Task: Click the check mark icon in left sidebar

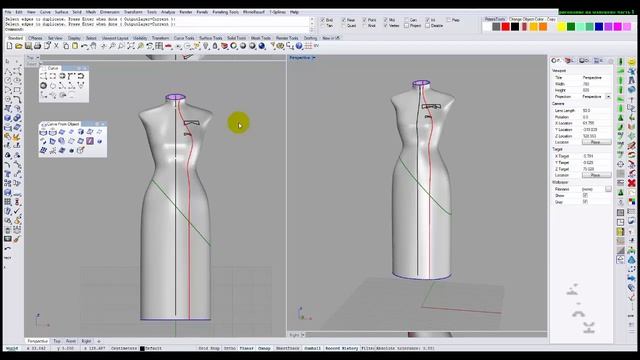Action: pos(17,211)
